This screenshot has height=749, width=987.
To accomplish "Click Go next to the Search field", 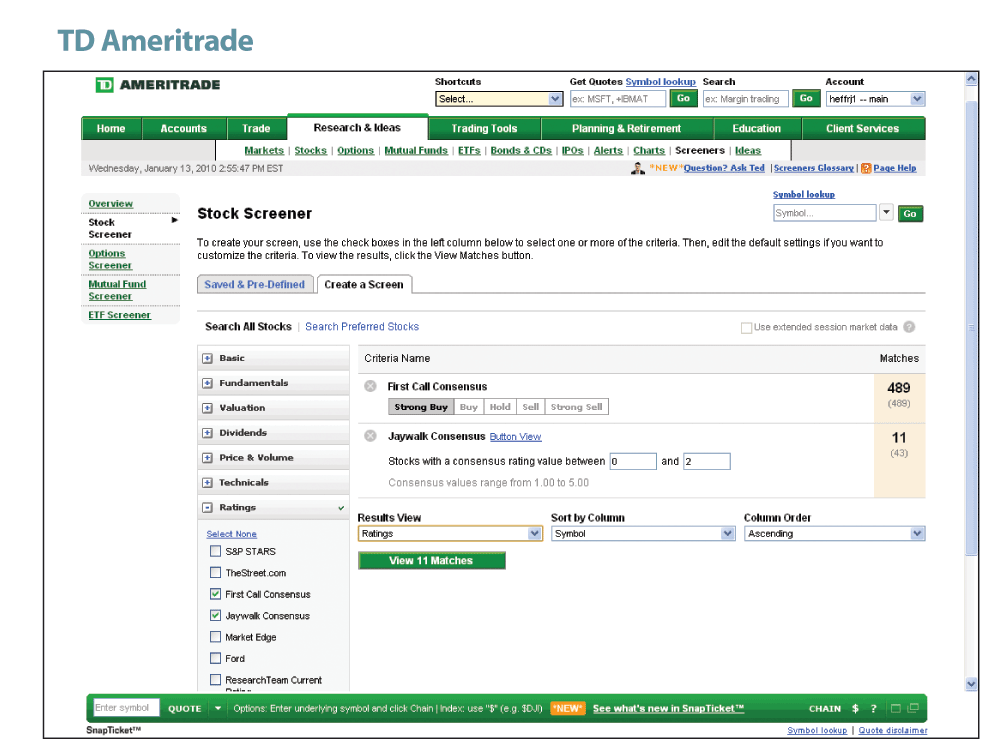I will click(806, 98).
